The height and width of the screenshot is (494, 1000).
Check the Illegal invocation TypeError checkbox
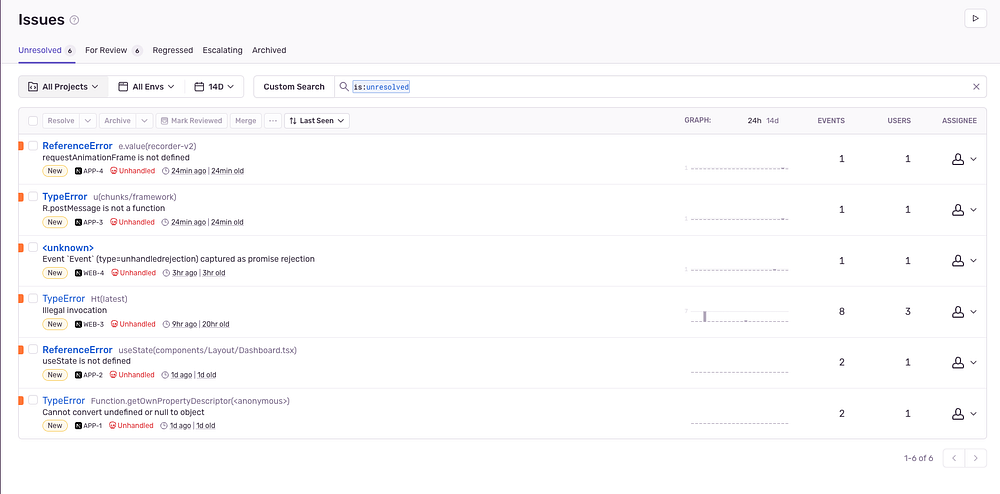coord(33,299)
